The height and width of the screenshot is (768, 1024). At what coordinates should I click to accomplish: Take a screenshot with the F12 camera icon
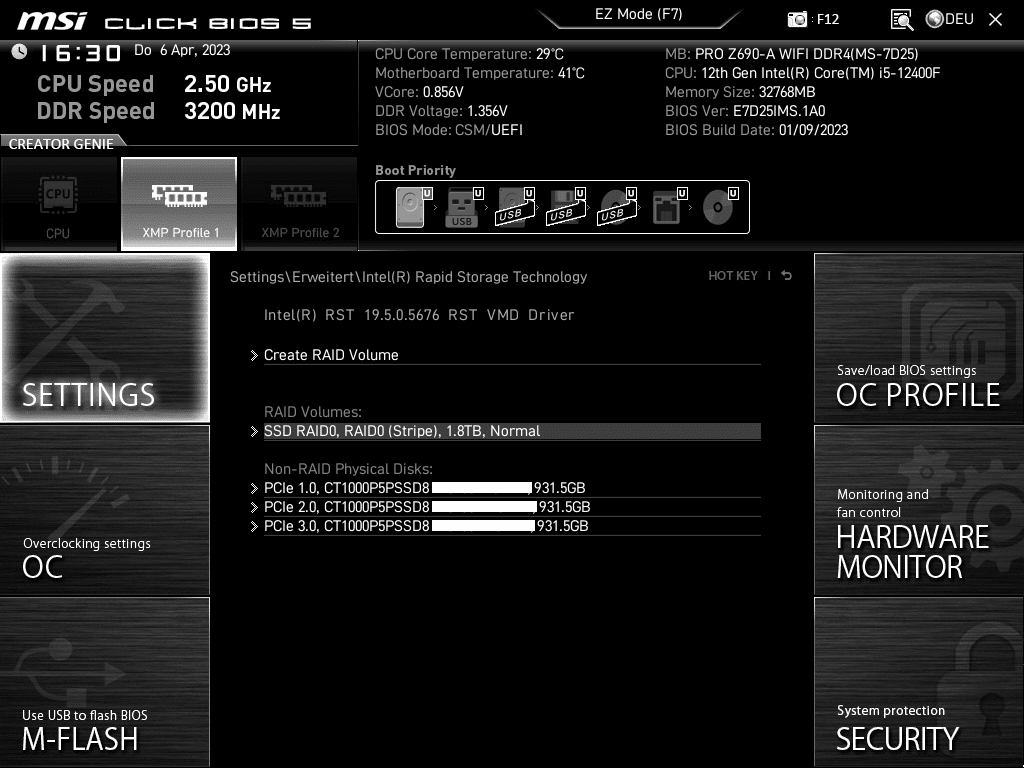(797, 19)
